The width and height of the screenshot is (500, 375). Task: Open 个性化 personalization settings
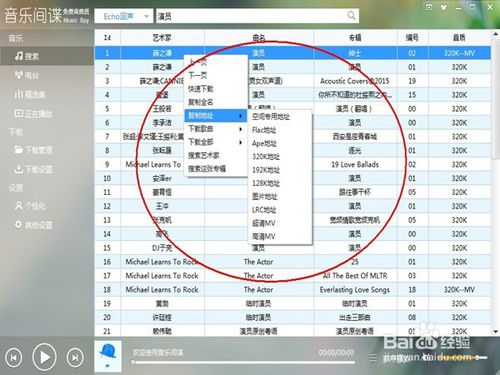pos(30,206)
